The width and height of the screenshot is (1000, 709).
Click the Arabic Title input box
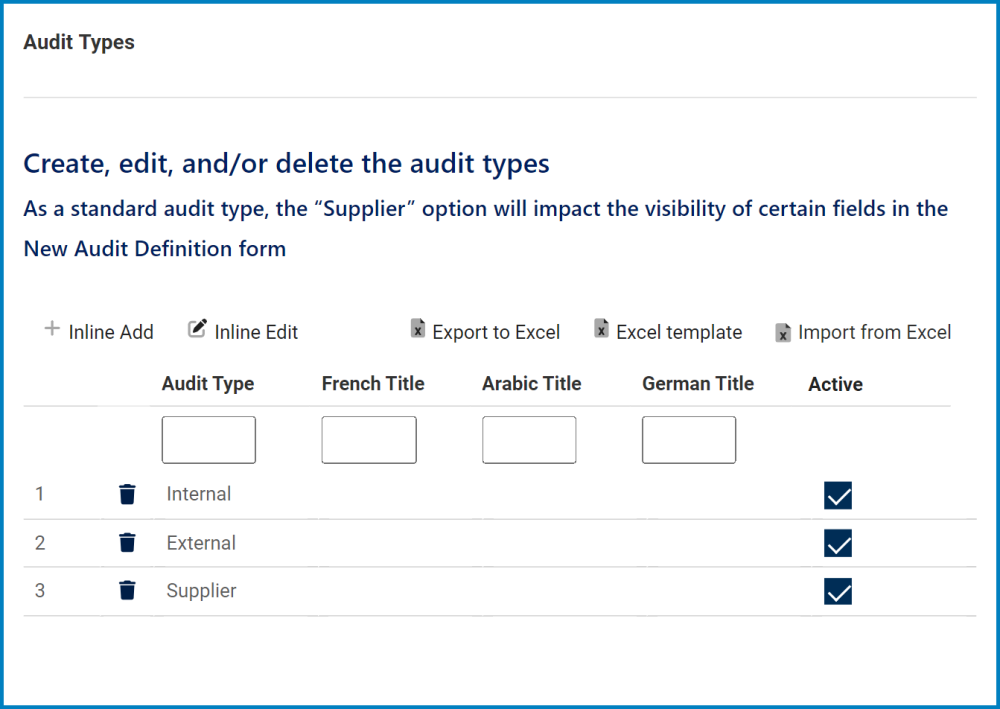pyautogui.click(x=529, y=439)
